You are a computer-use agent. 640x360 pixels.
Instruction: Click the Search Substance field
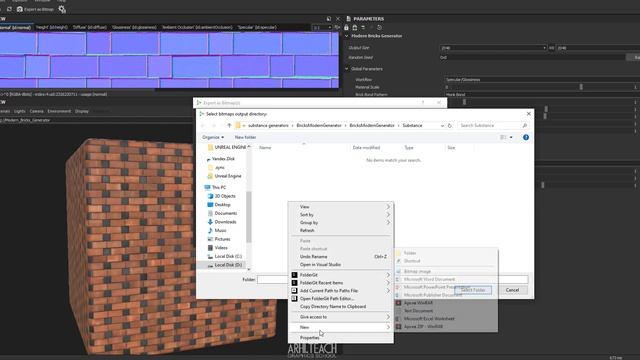[x=493, y=126]
